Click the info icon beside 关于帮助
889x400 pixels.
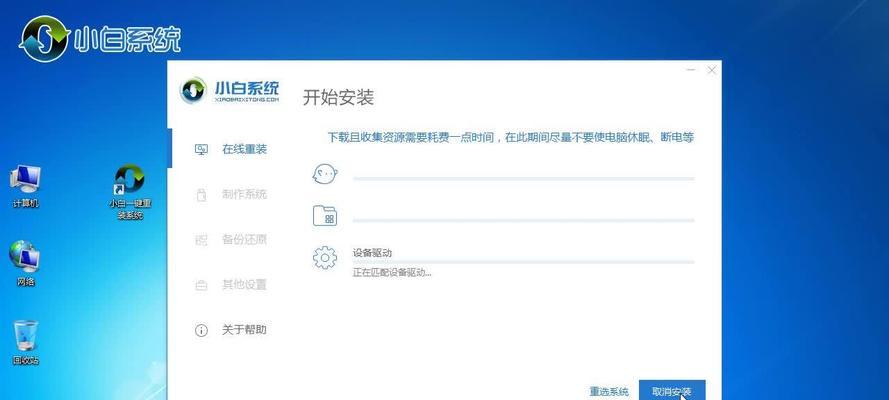coord(201,330)
